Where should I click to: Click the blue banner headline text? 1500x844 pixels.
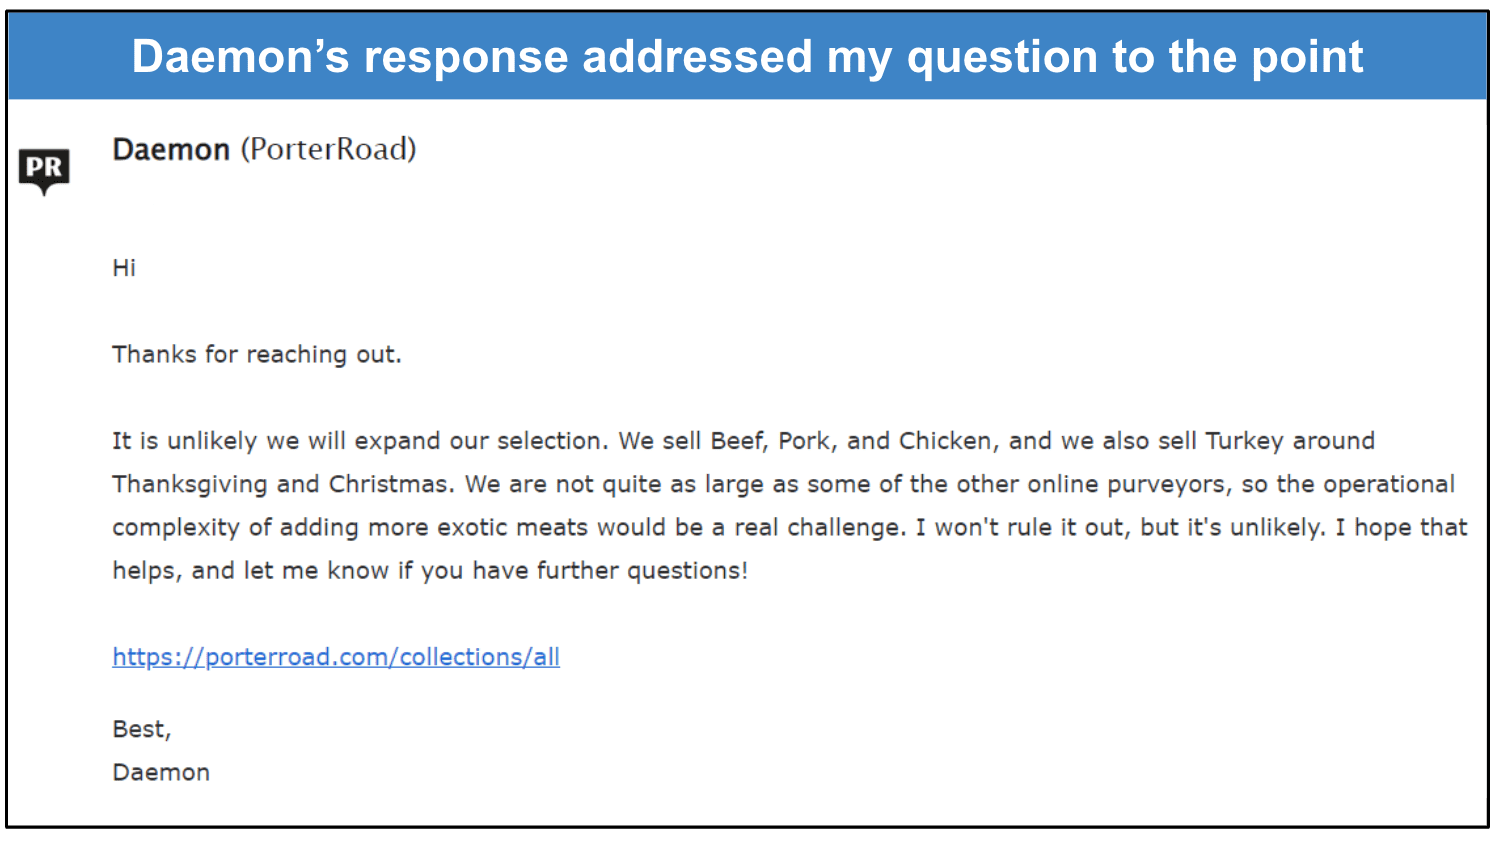tap(747, 57)
